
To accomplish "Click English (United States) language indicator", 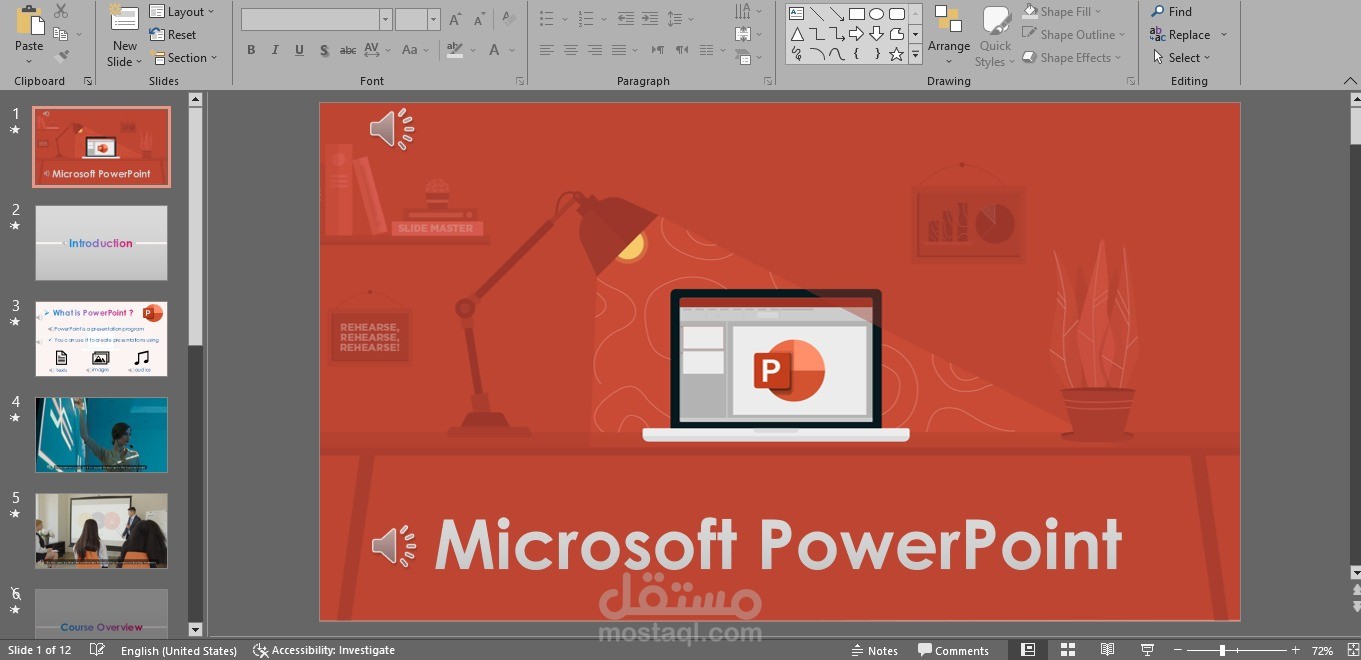I will (179, 650).
